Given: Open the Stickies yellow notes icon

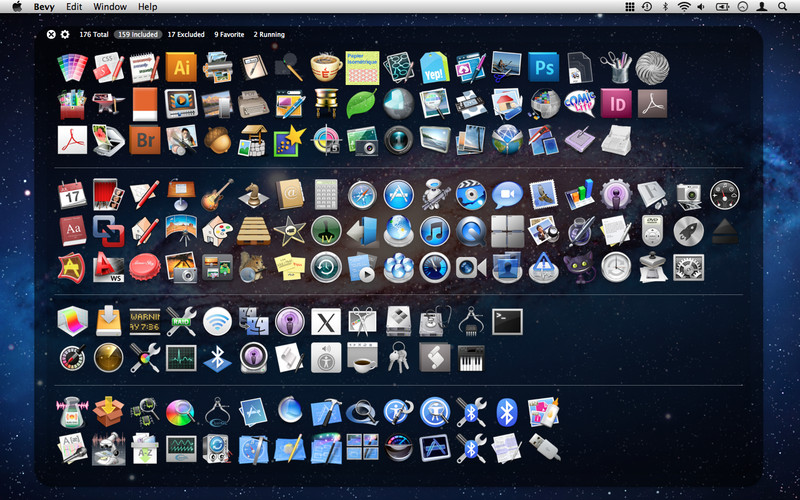Looking at the screenshot, I should [x=289, y=267].
